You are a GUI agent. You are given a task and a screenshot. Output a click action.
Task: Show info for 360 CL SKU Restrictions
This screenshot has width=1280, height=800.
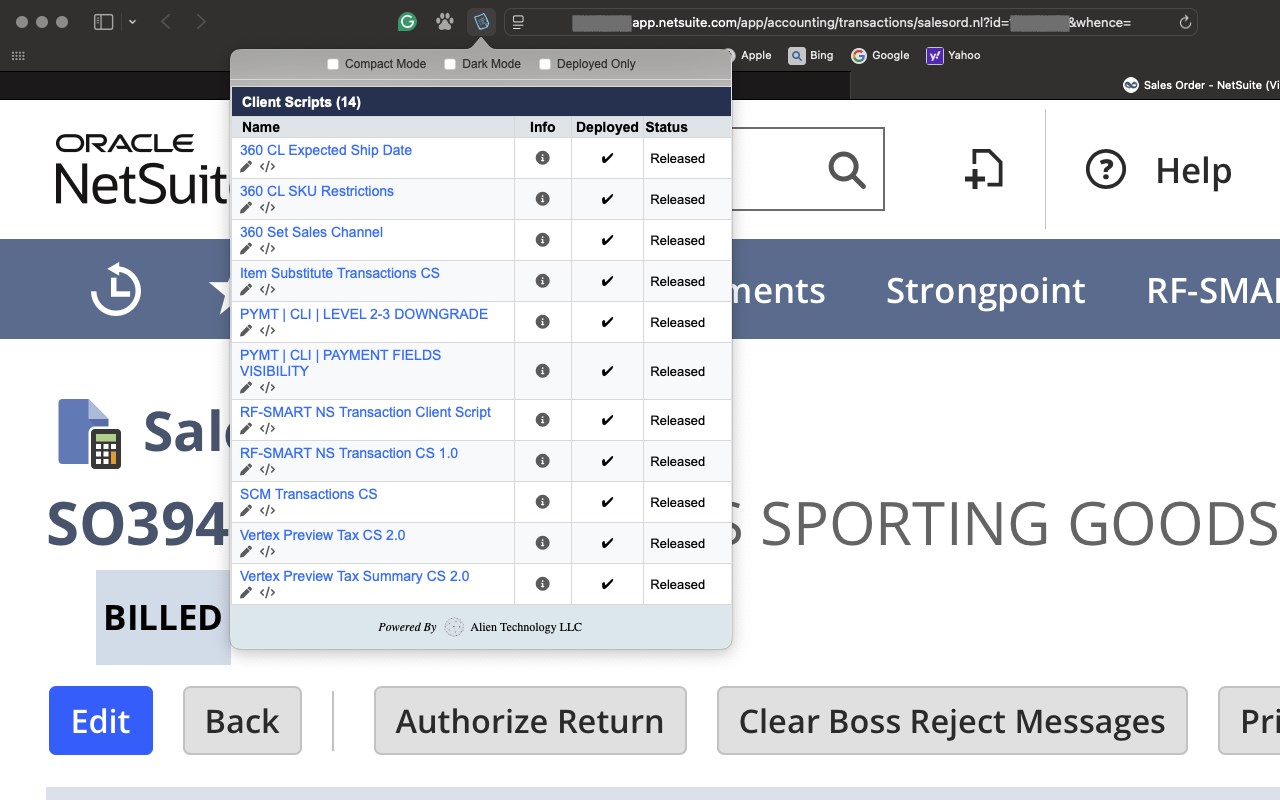(543, 199)
